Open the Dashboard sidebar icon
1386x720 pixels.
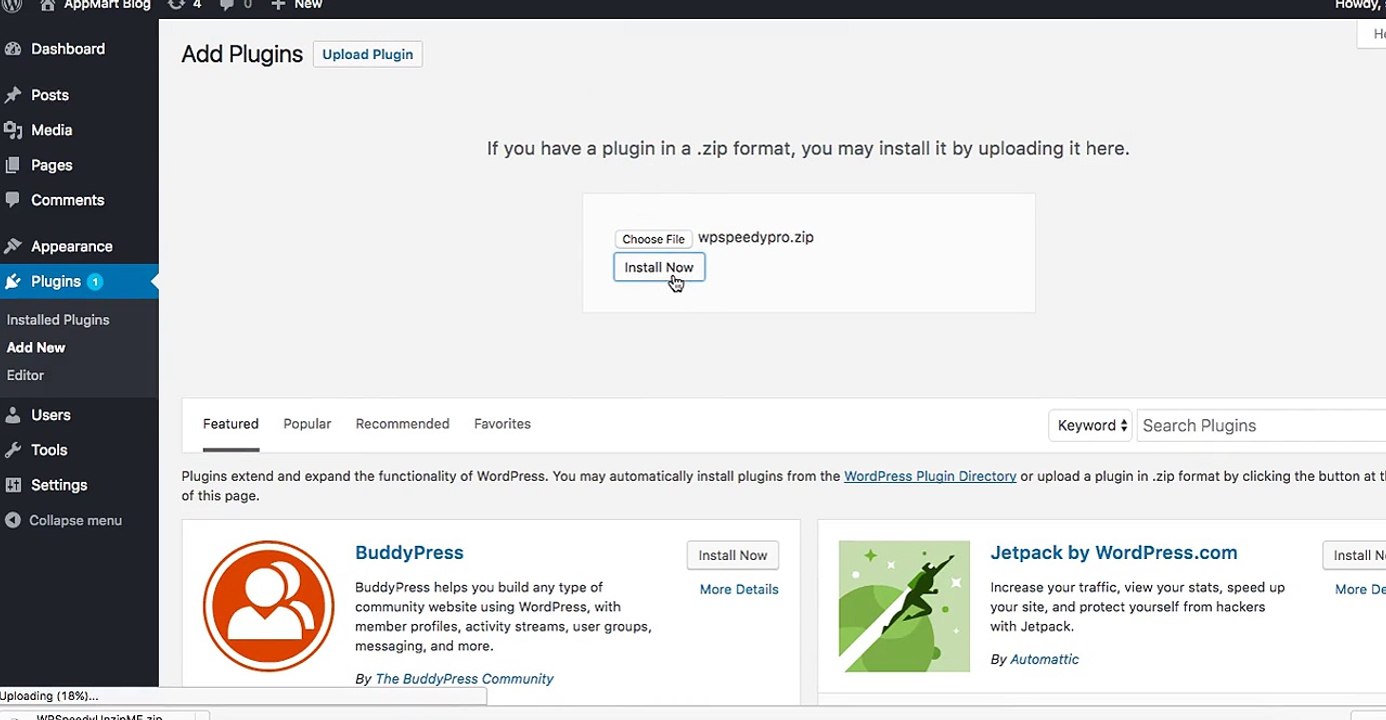coord(13,49)
